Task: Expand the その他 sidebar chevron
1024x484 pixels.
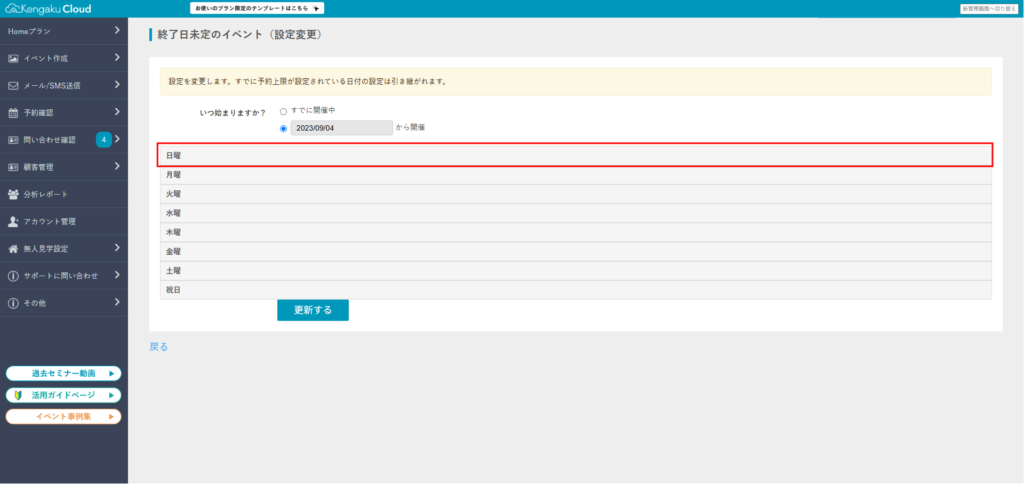Action: click(x=117, y=302)
